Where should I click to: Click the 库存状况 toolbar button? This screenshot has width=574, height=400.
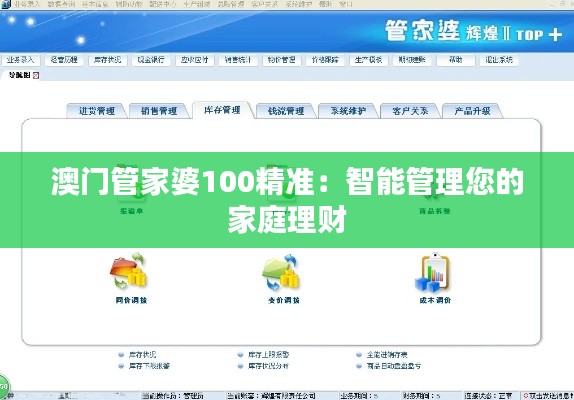(108, 60)
